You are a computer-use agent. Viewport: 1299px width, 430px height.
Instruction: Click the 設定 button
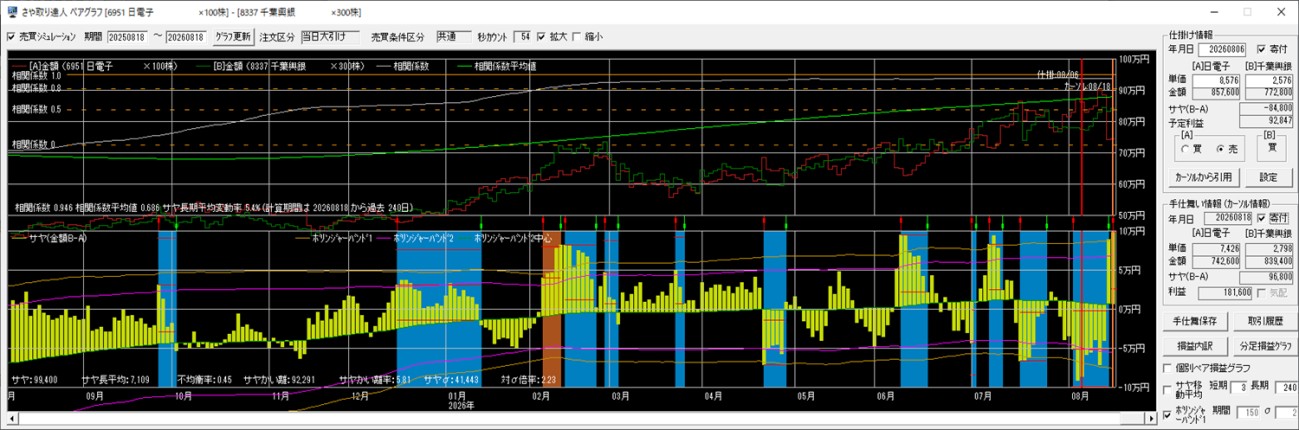1267,176
